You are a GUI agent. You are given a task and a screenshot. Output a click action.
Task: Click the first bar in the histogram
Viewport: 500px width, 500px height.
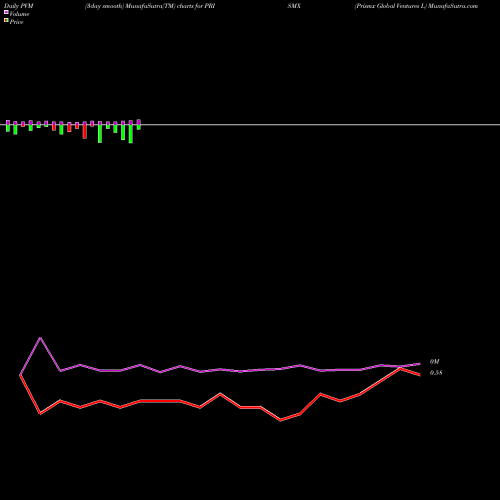coord(8,126)
